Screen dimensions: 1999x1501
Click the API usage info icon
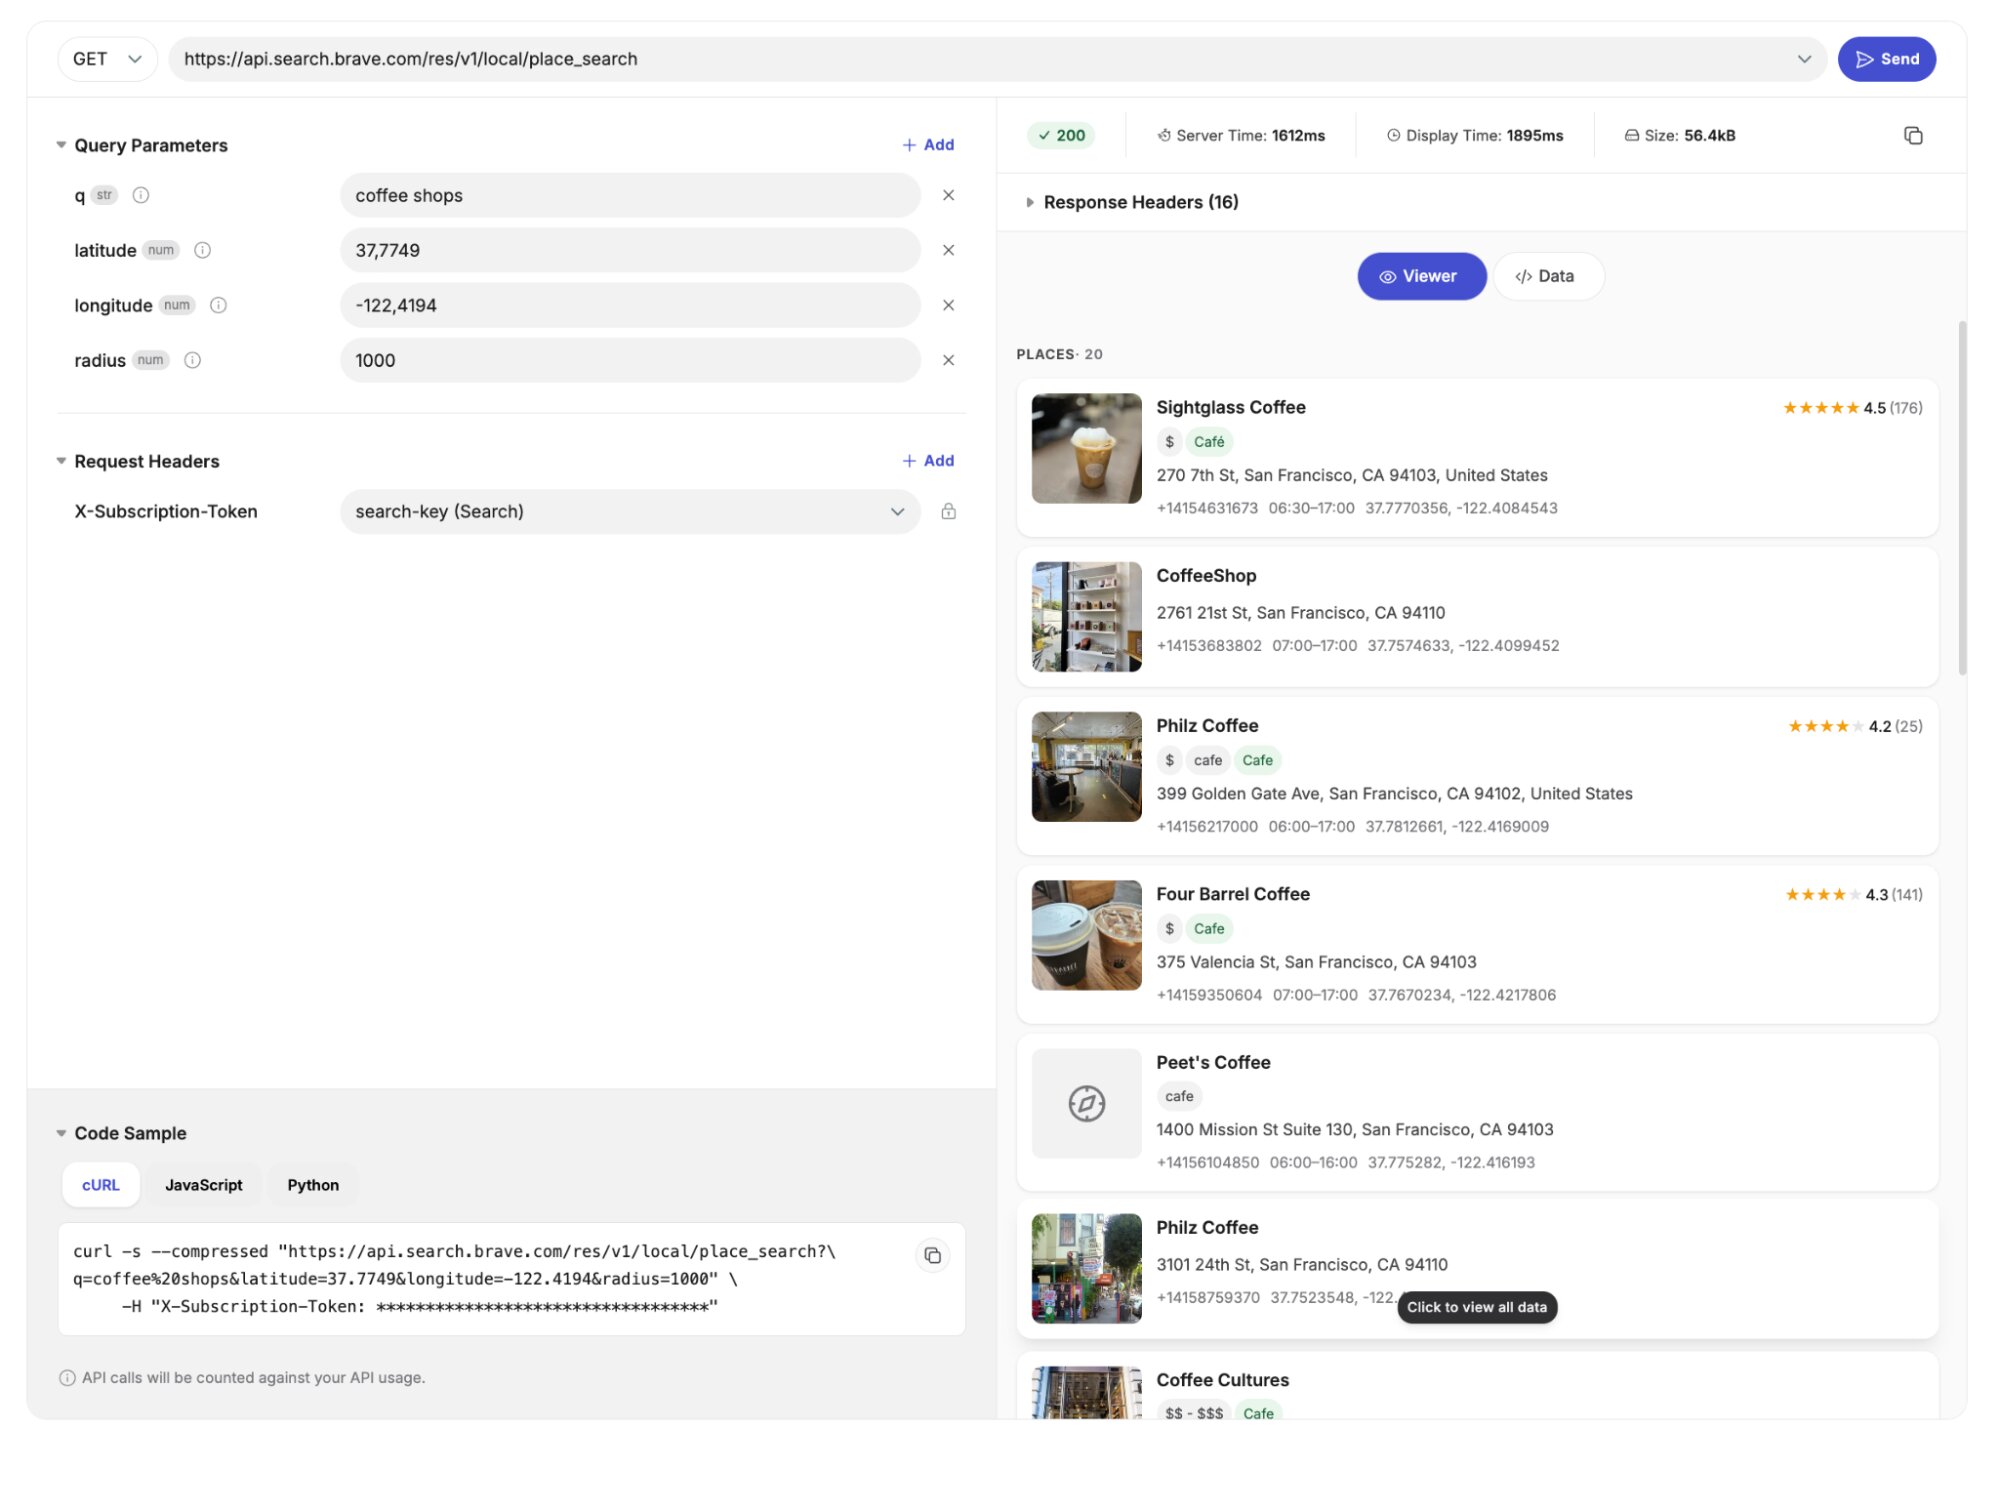67,1377
